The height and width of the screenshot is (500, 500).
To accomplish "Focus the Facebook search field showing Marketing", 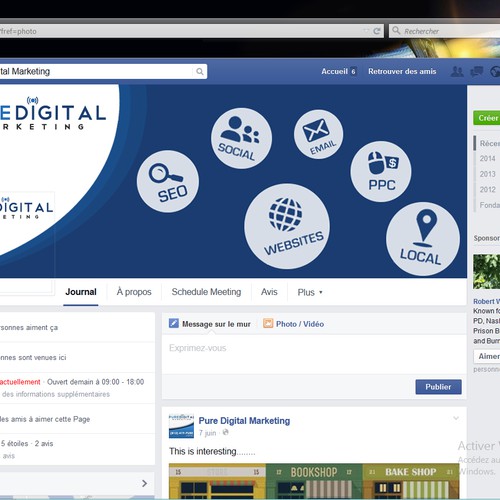I will [x=97, y=72].
